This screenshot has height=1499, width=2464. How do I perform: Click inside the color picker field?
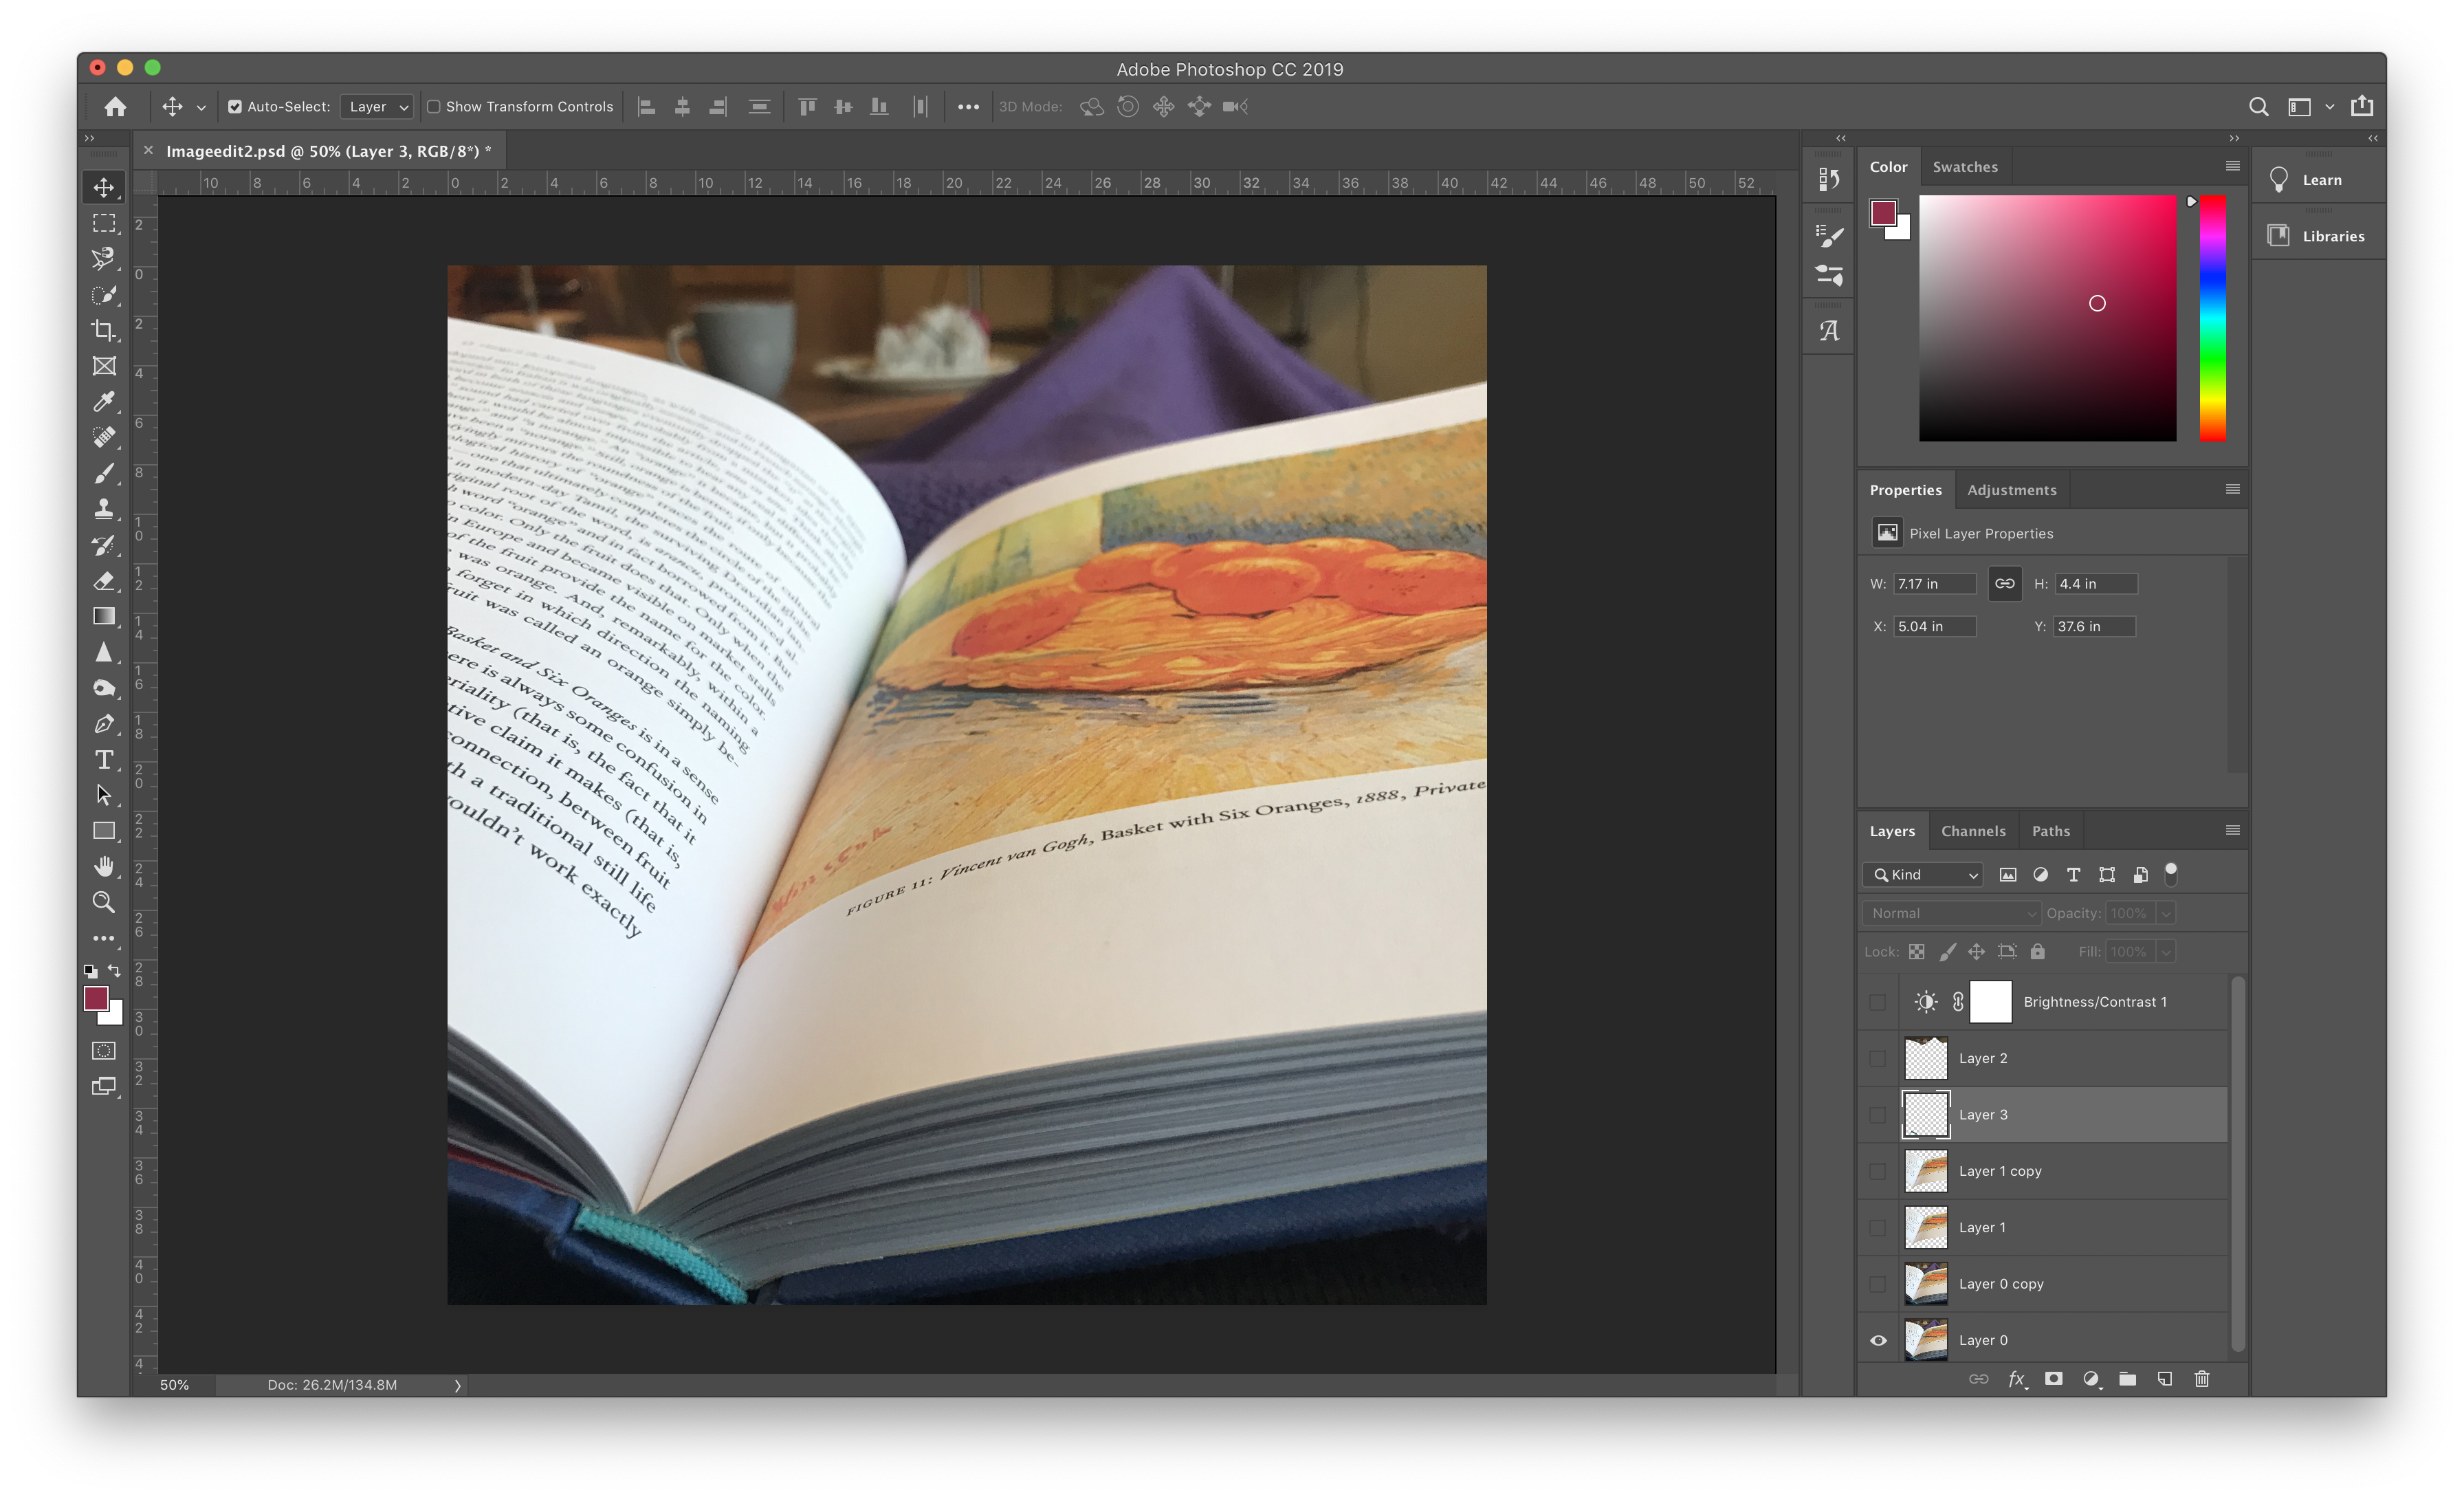[x=2047, y=318]
